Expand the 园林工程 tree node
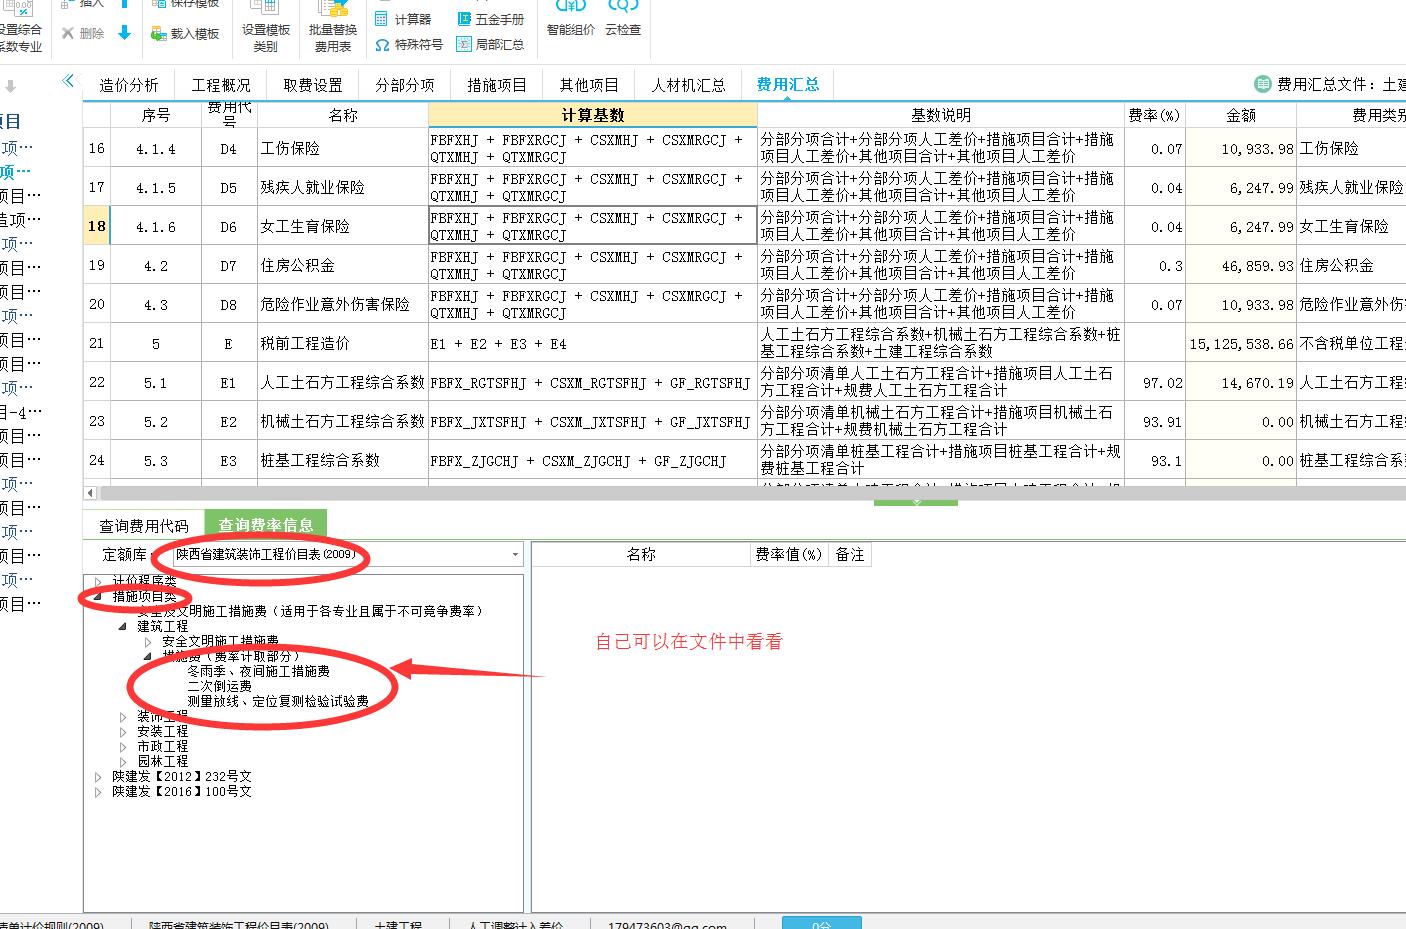This screenshot has height=929, width=1406. tap(123, 761)
